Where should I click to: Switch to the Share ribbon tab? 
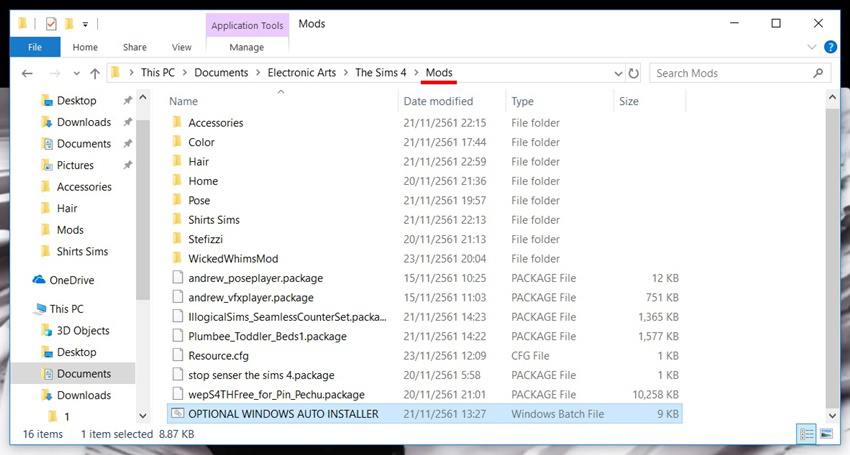[134, 47]
